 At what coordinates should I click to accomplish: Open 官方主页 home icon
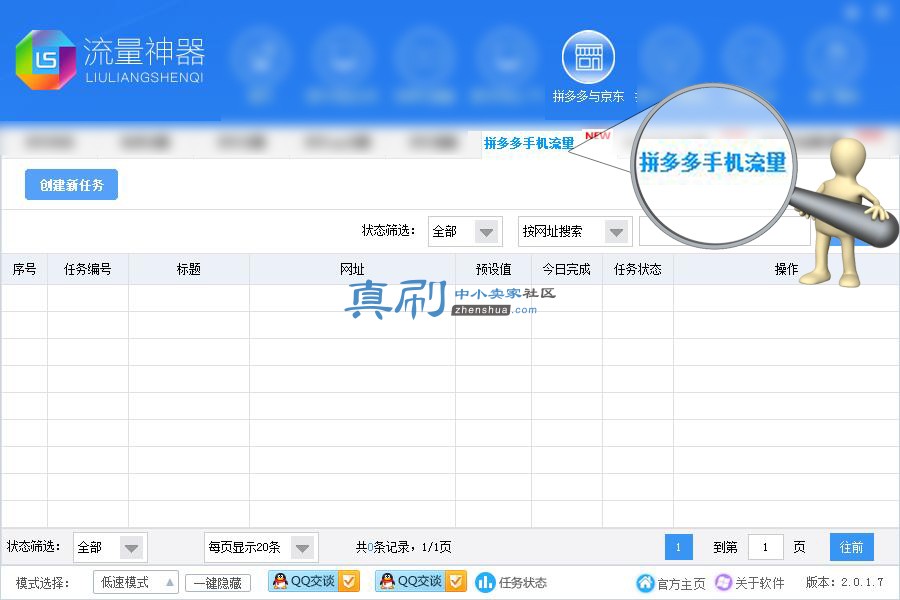pos(645,583)
